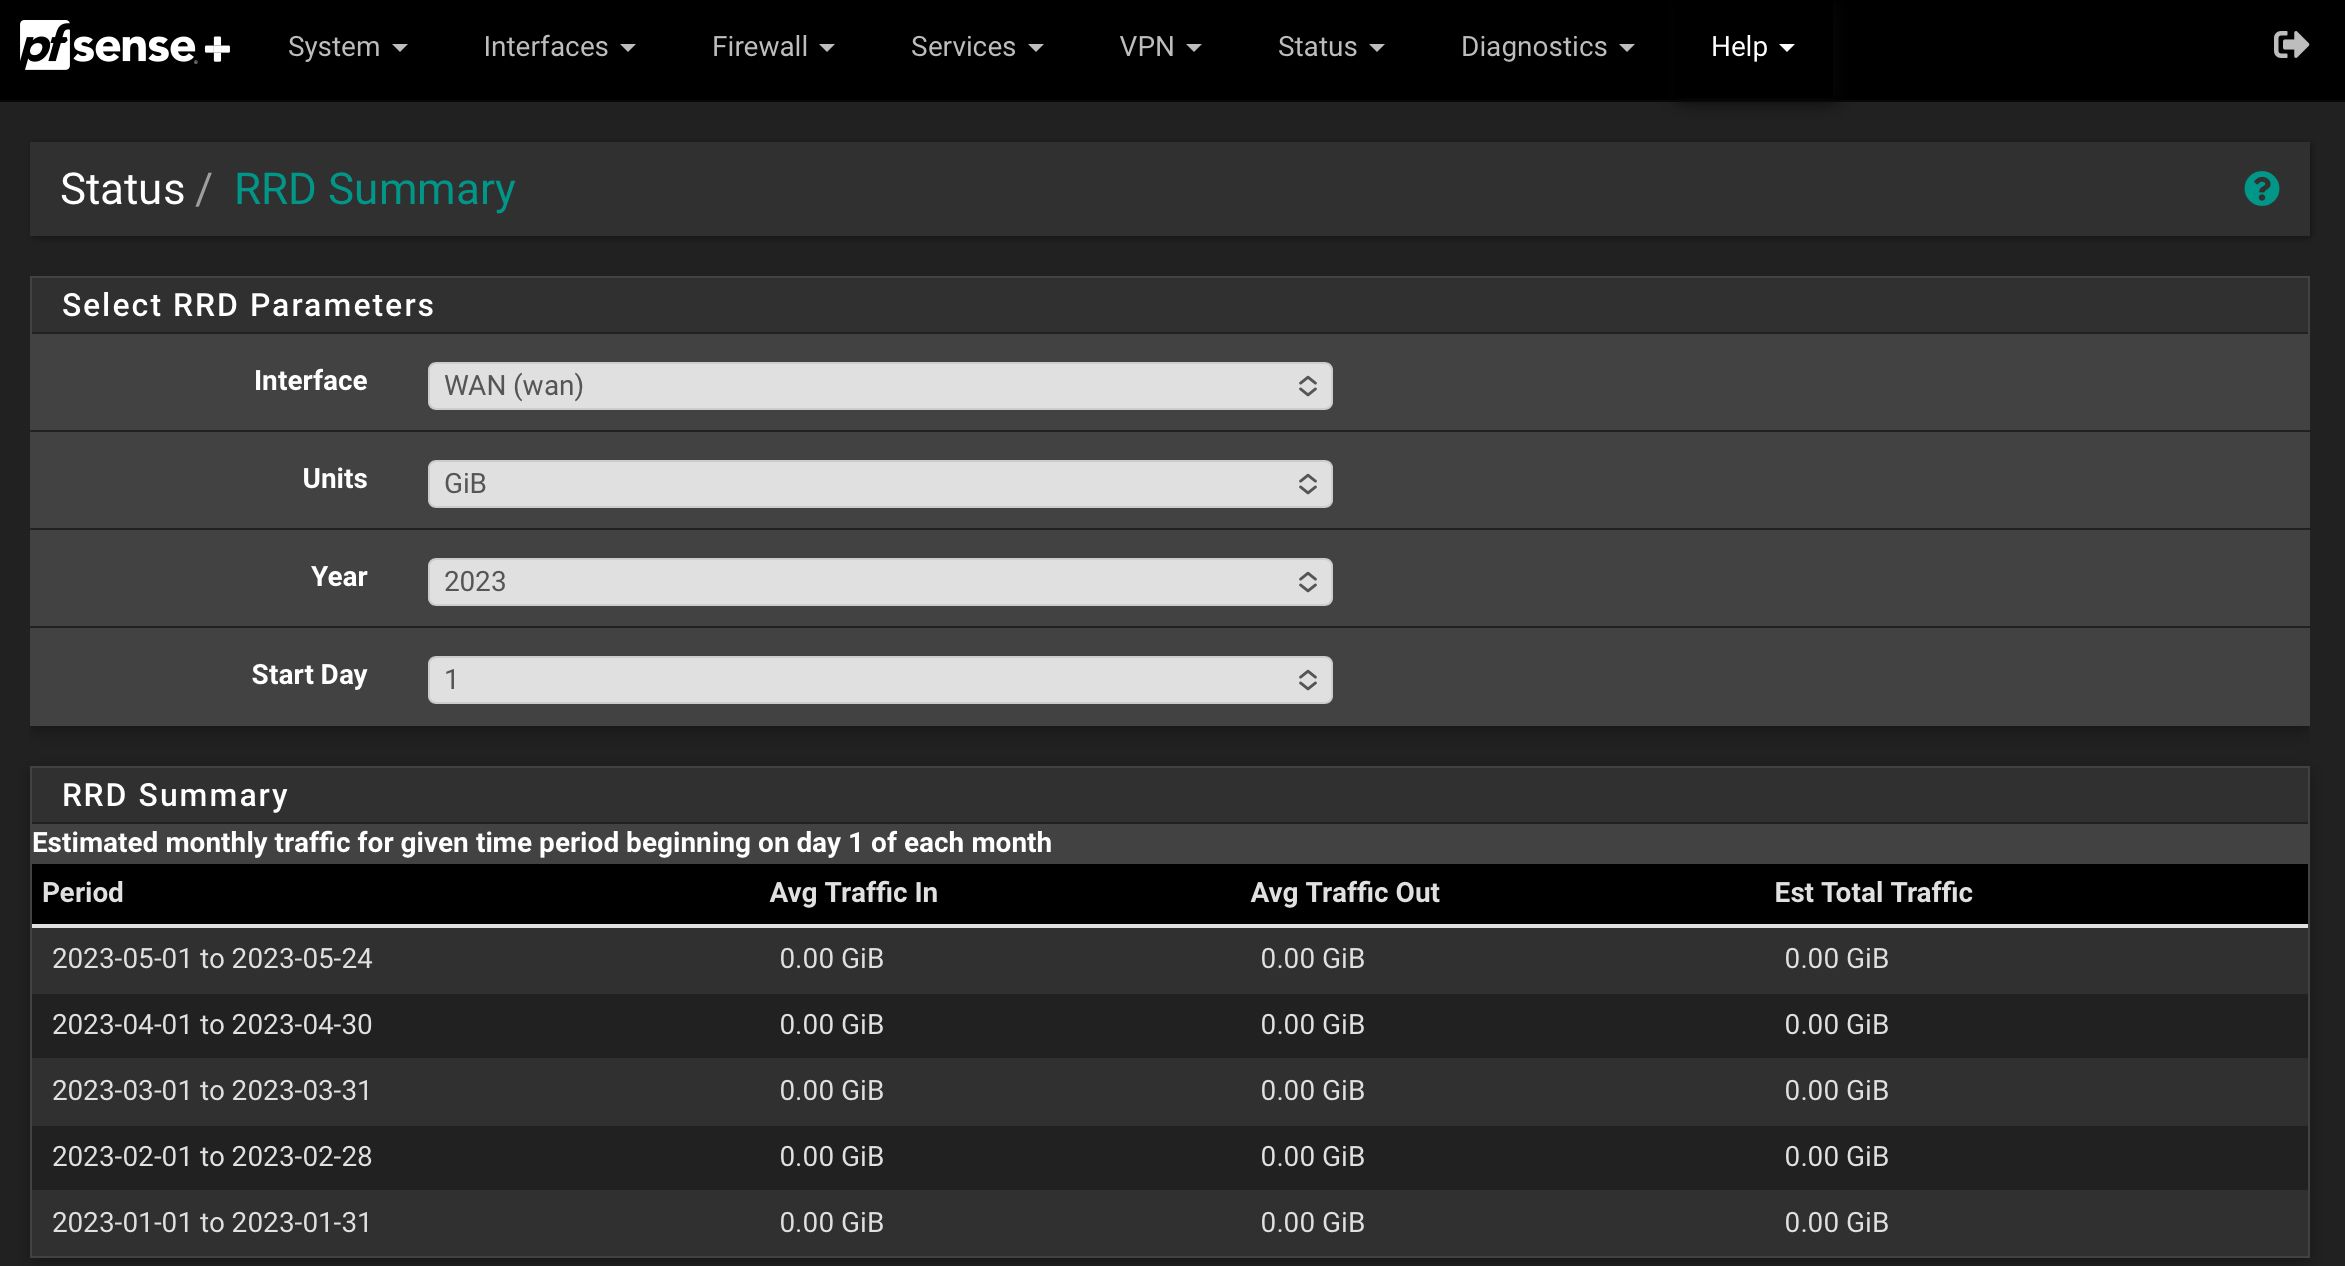Open the green help question-mark icon
Viewport: 2345px width, 1266px height.
(2261, 189)
